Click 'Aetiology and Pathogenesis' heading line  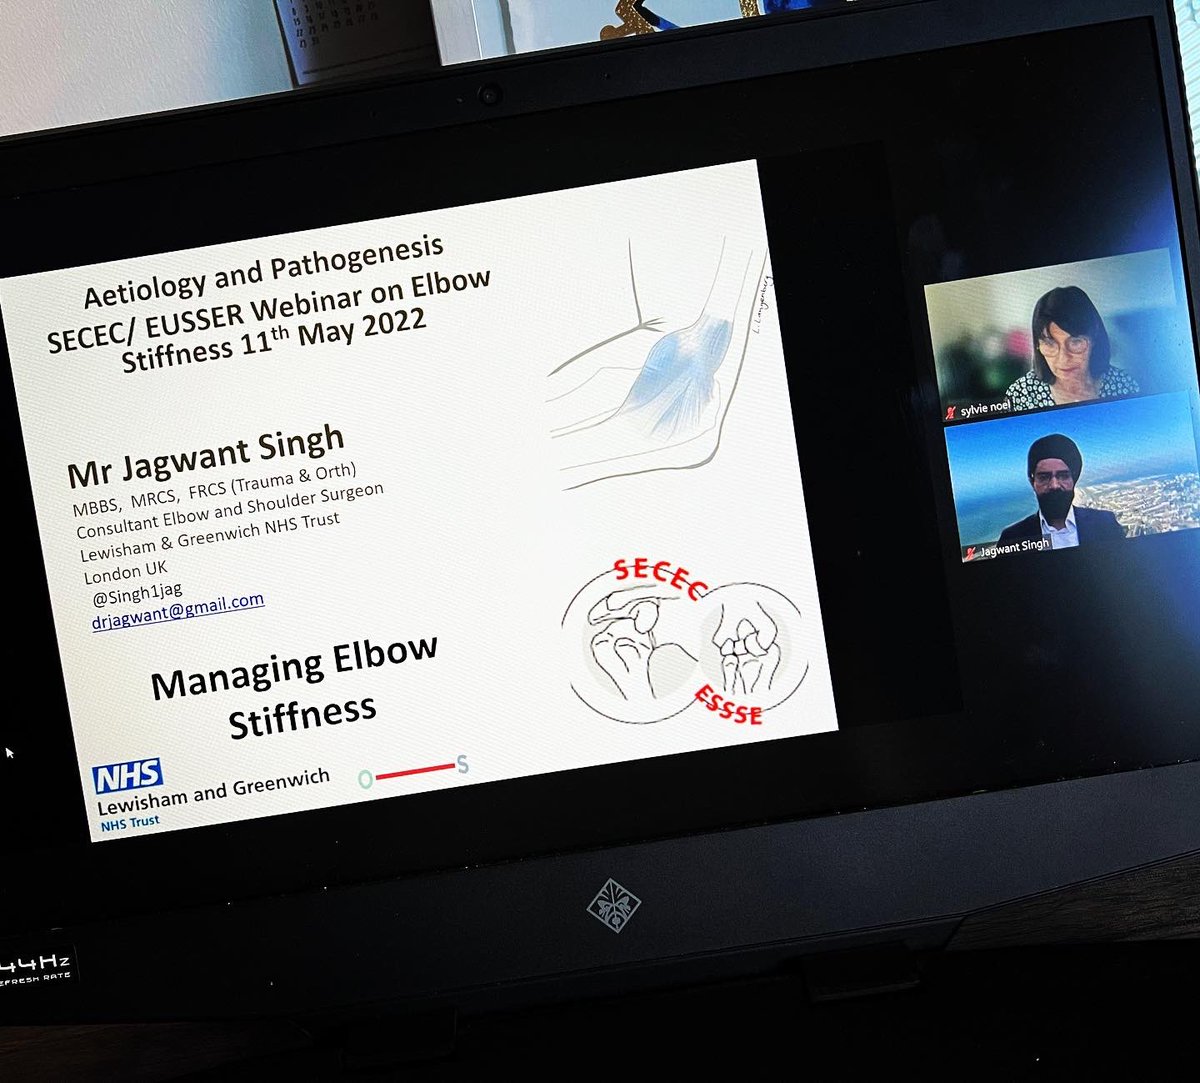[x=264, y=271]
